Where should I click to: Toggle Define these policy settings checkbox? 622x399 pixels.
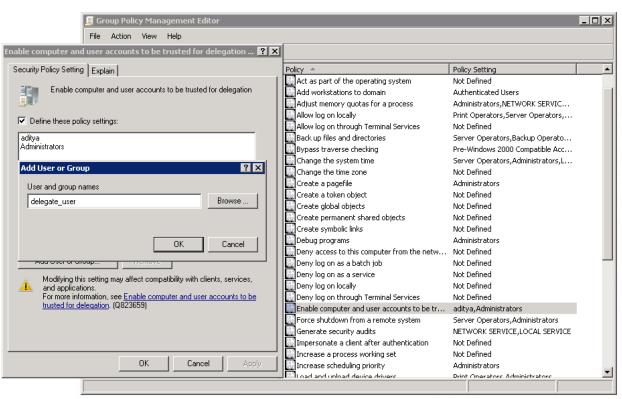pyautogui.click(x=22, y=121)
